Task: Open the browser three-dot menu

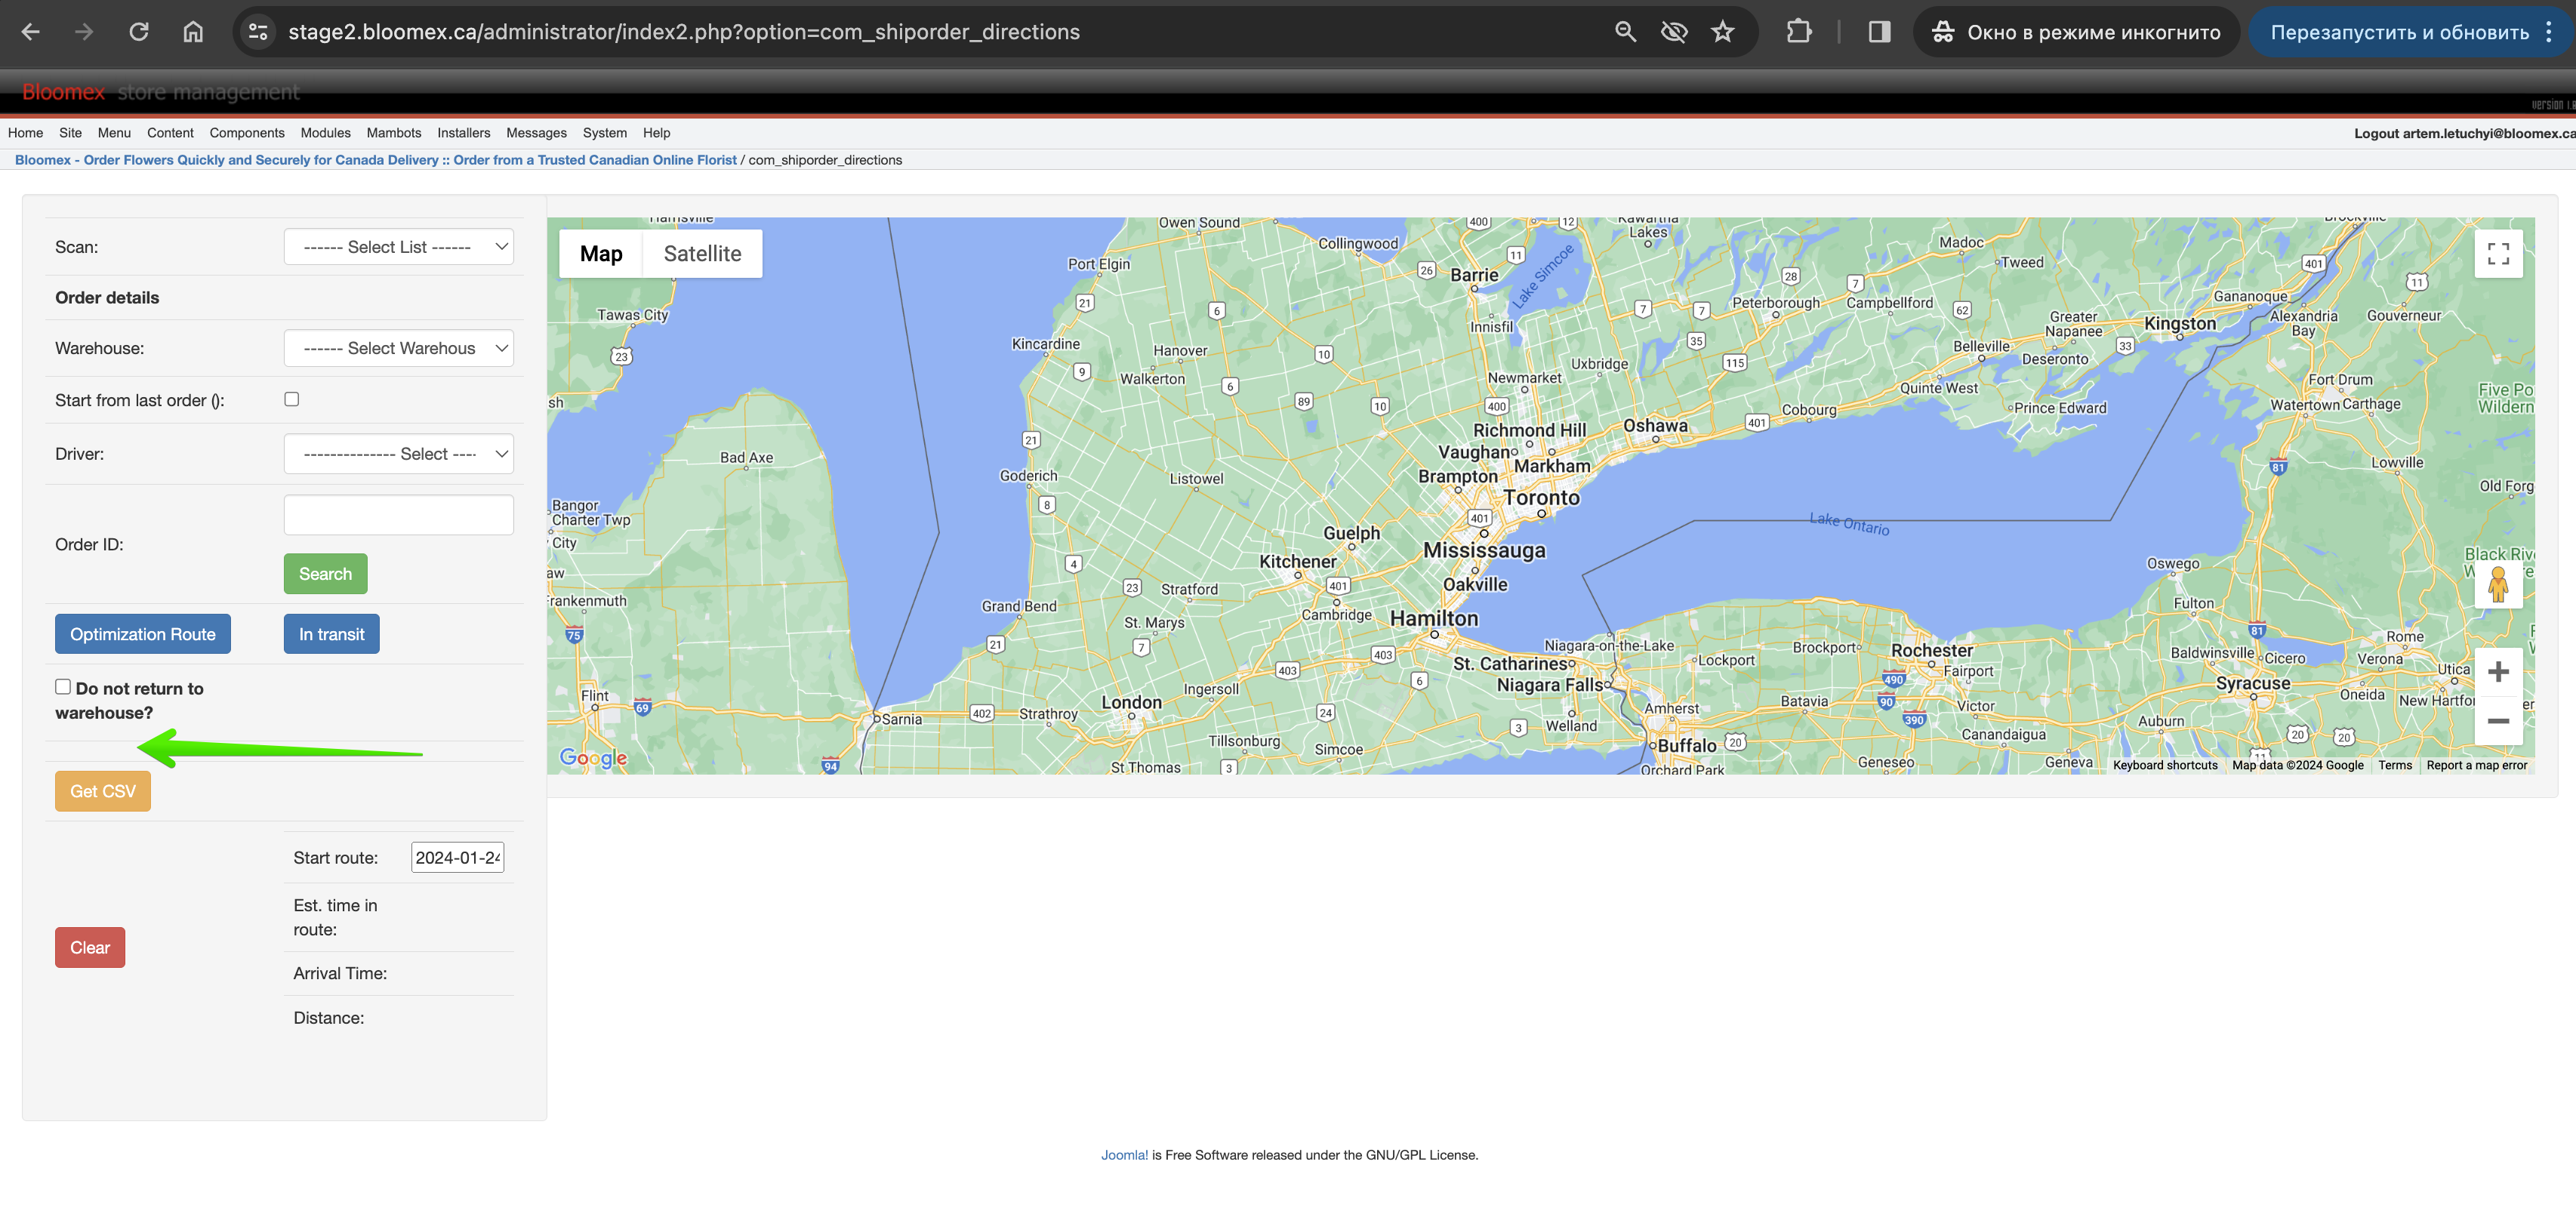Action: 2549,32
